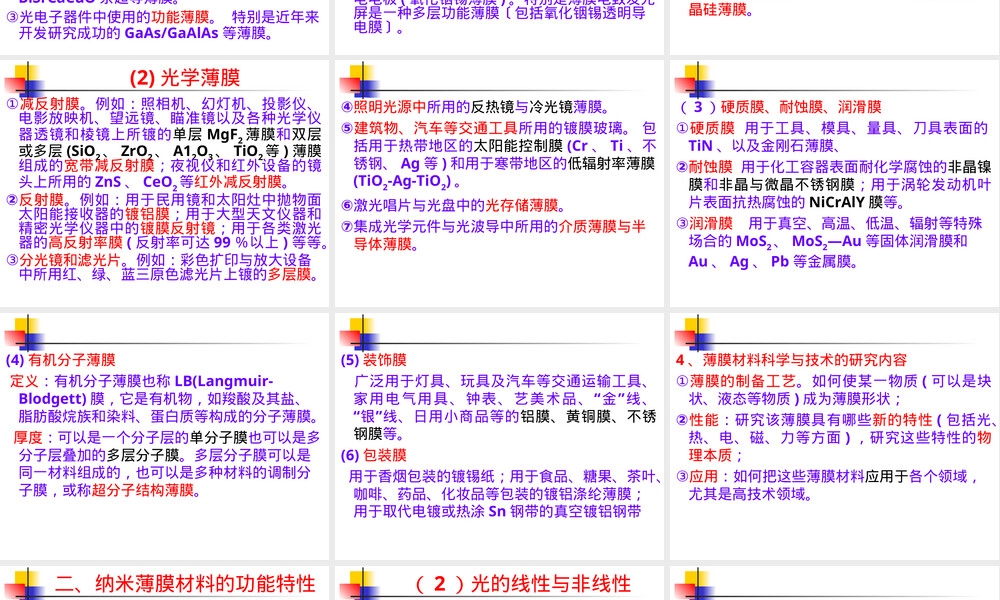
Task: Click the heading 4、薄膜材料科学与技术的研究内容
Action: (791, 360)
